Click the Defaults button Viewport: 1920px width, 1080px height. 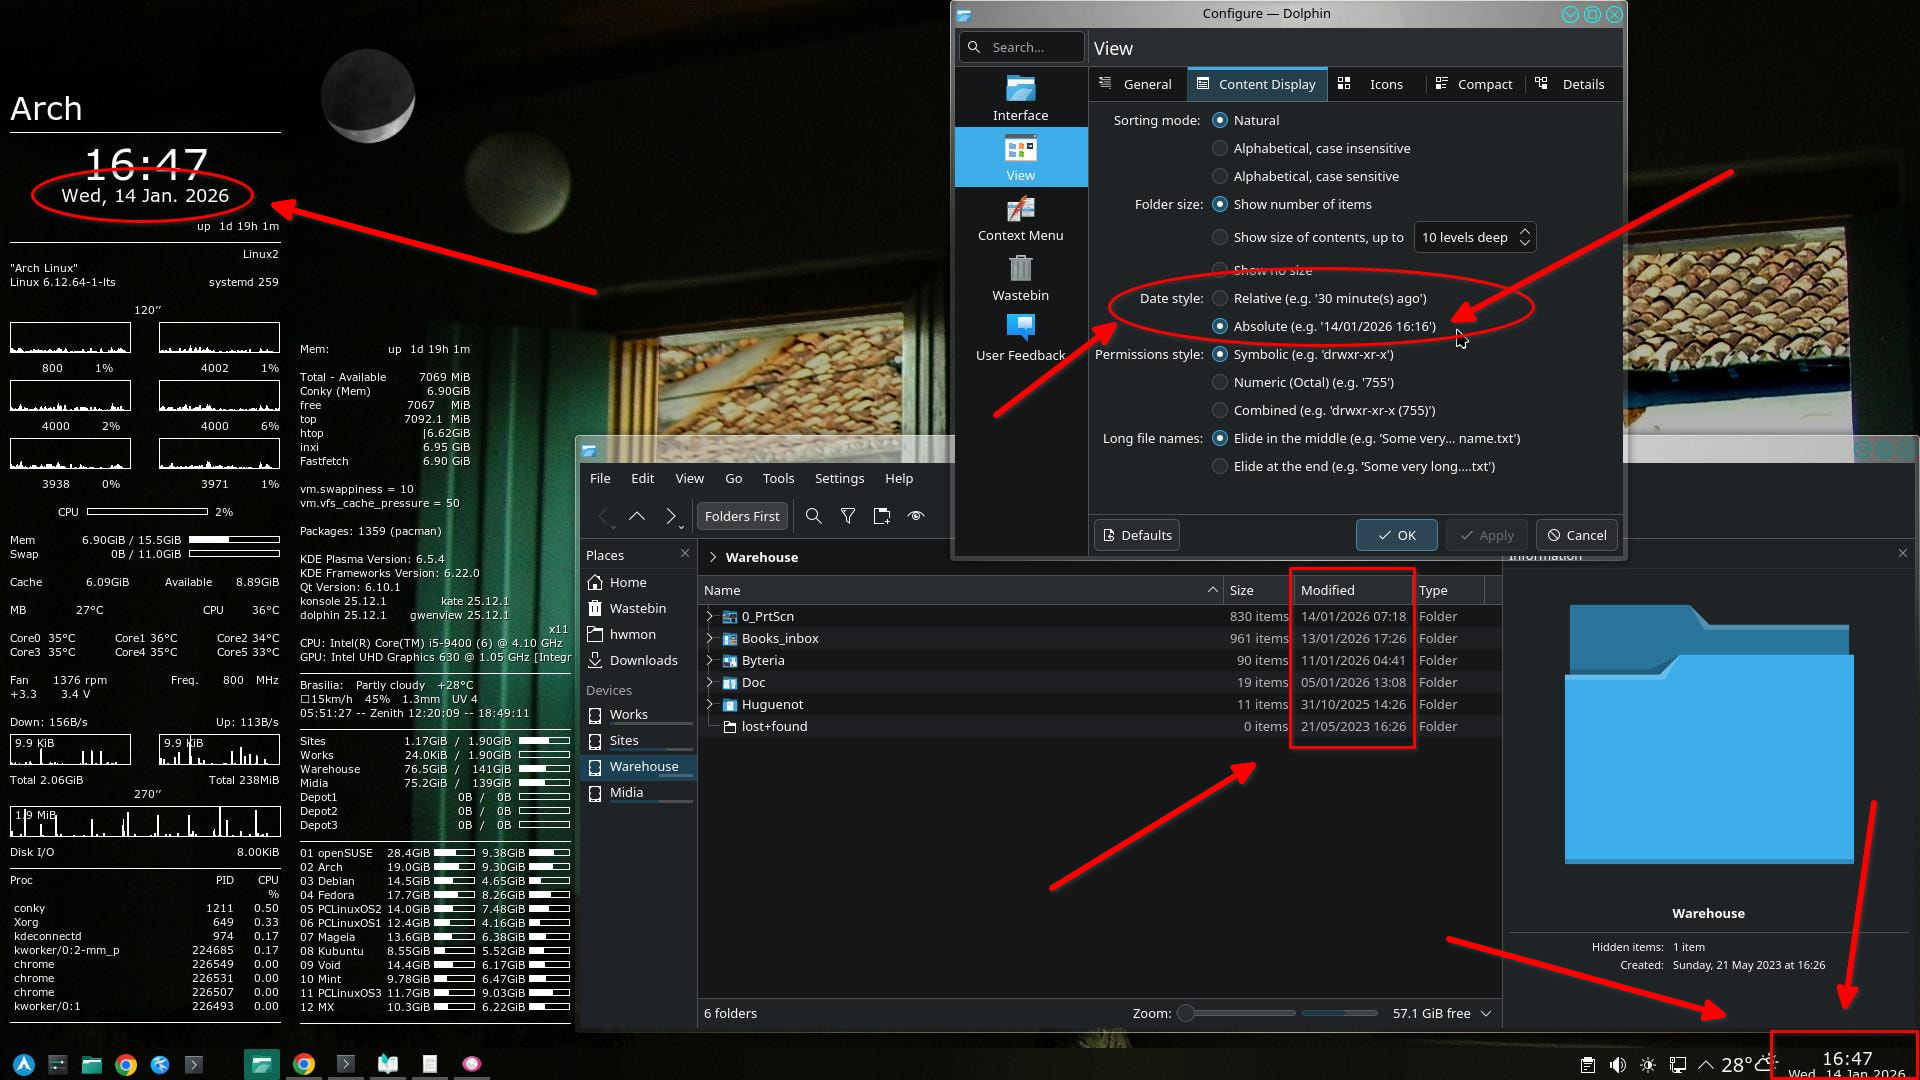1137,535
